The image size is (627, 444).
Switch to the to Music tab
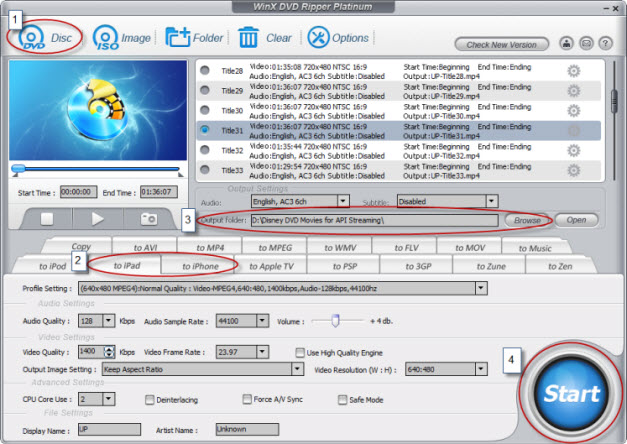(x=535, y=248)
